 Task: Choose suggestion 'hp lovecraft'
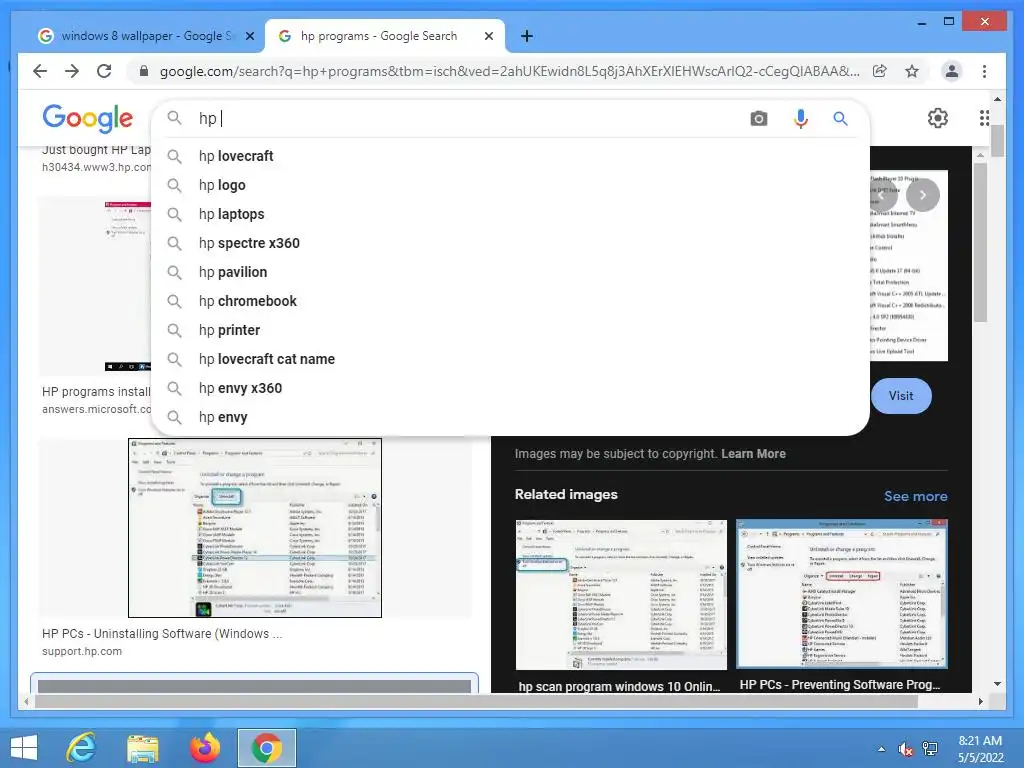point(510,156)
